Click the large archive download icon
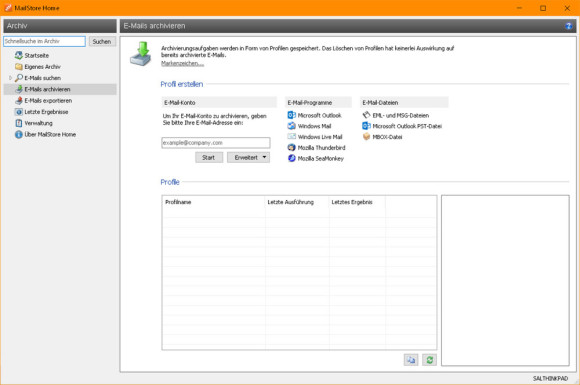 coord(141,54)
